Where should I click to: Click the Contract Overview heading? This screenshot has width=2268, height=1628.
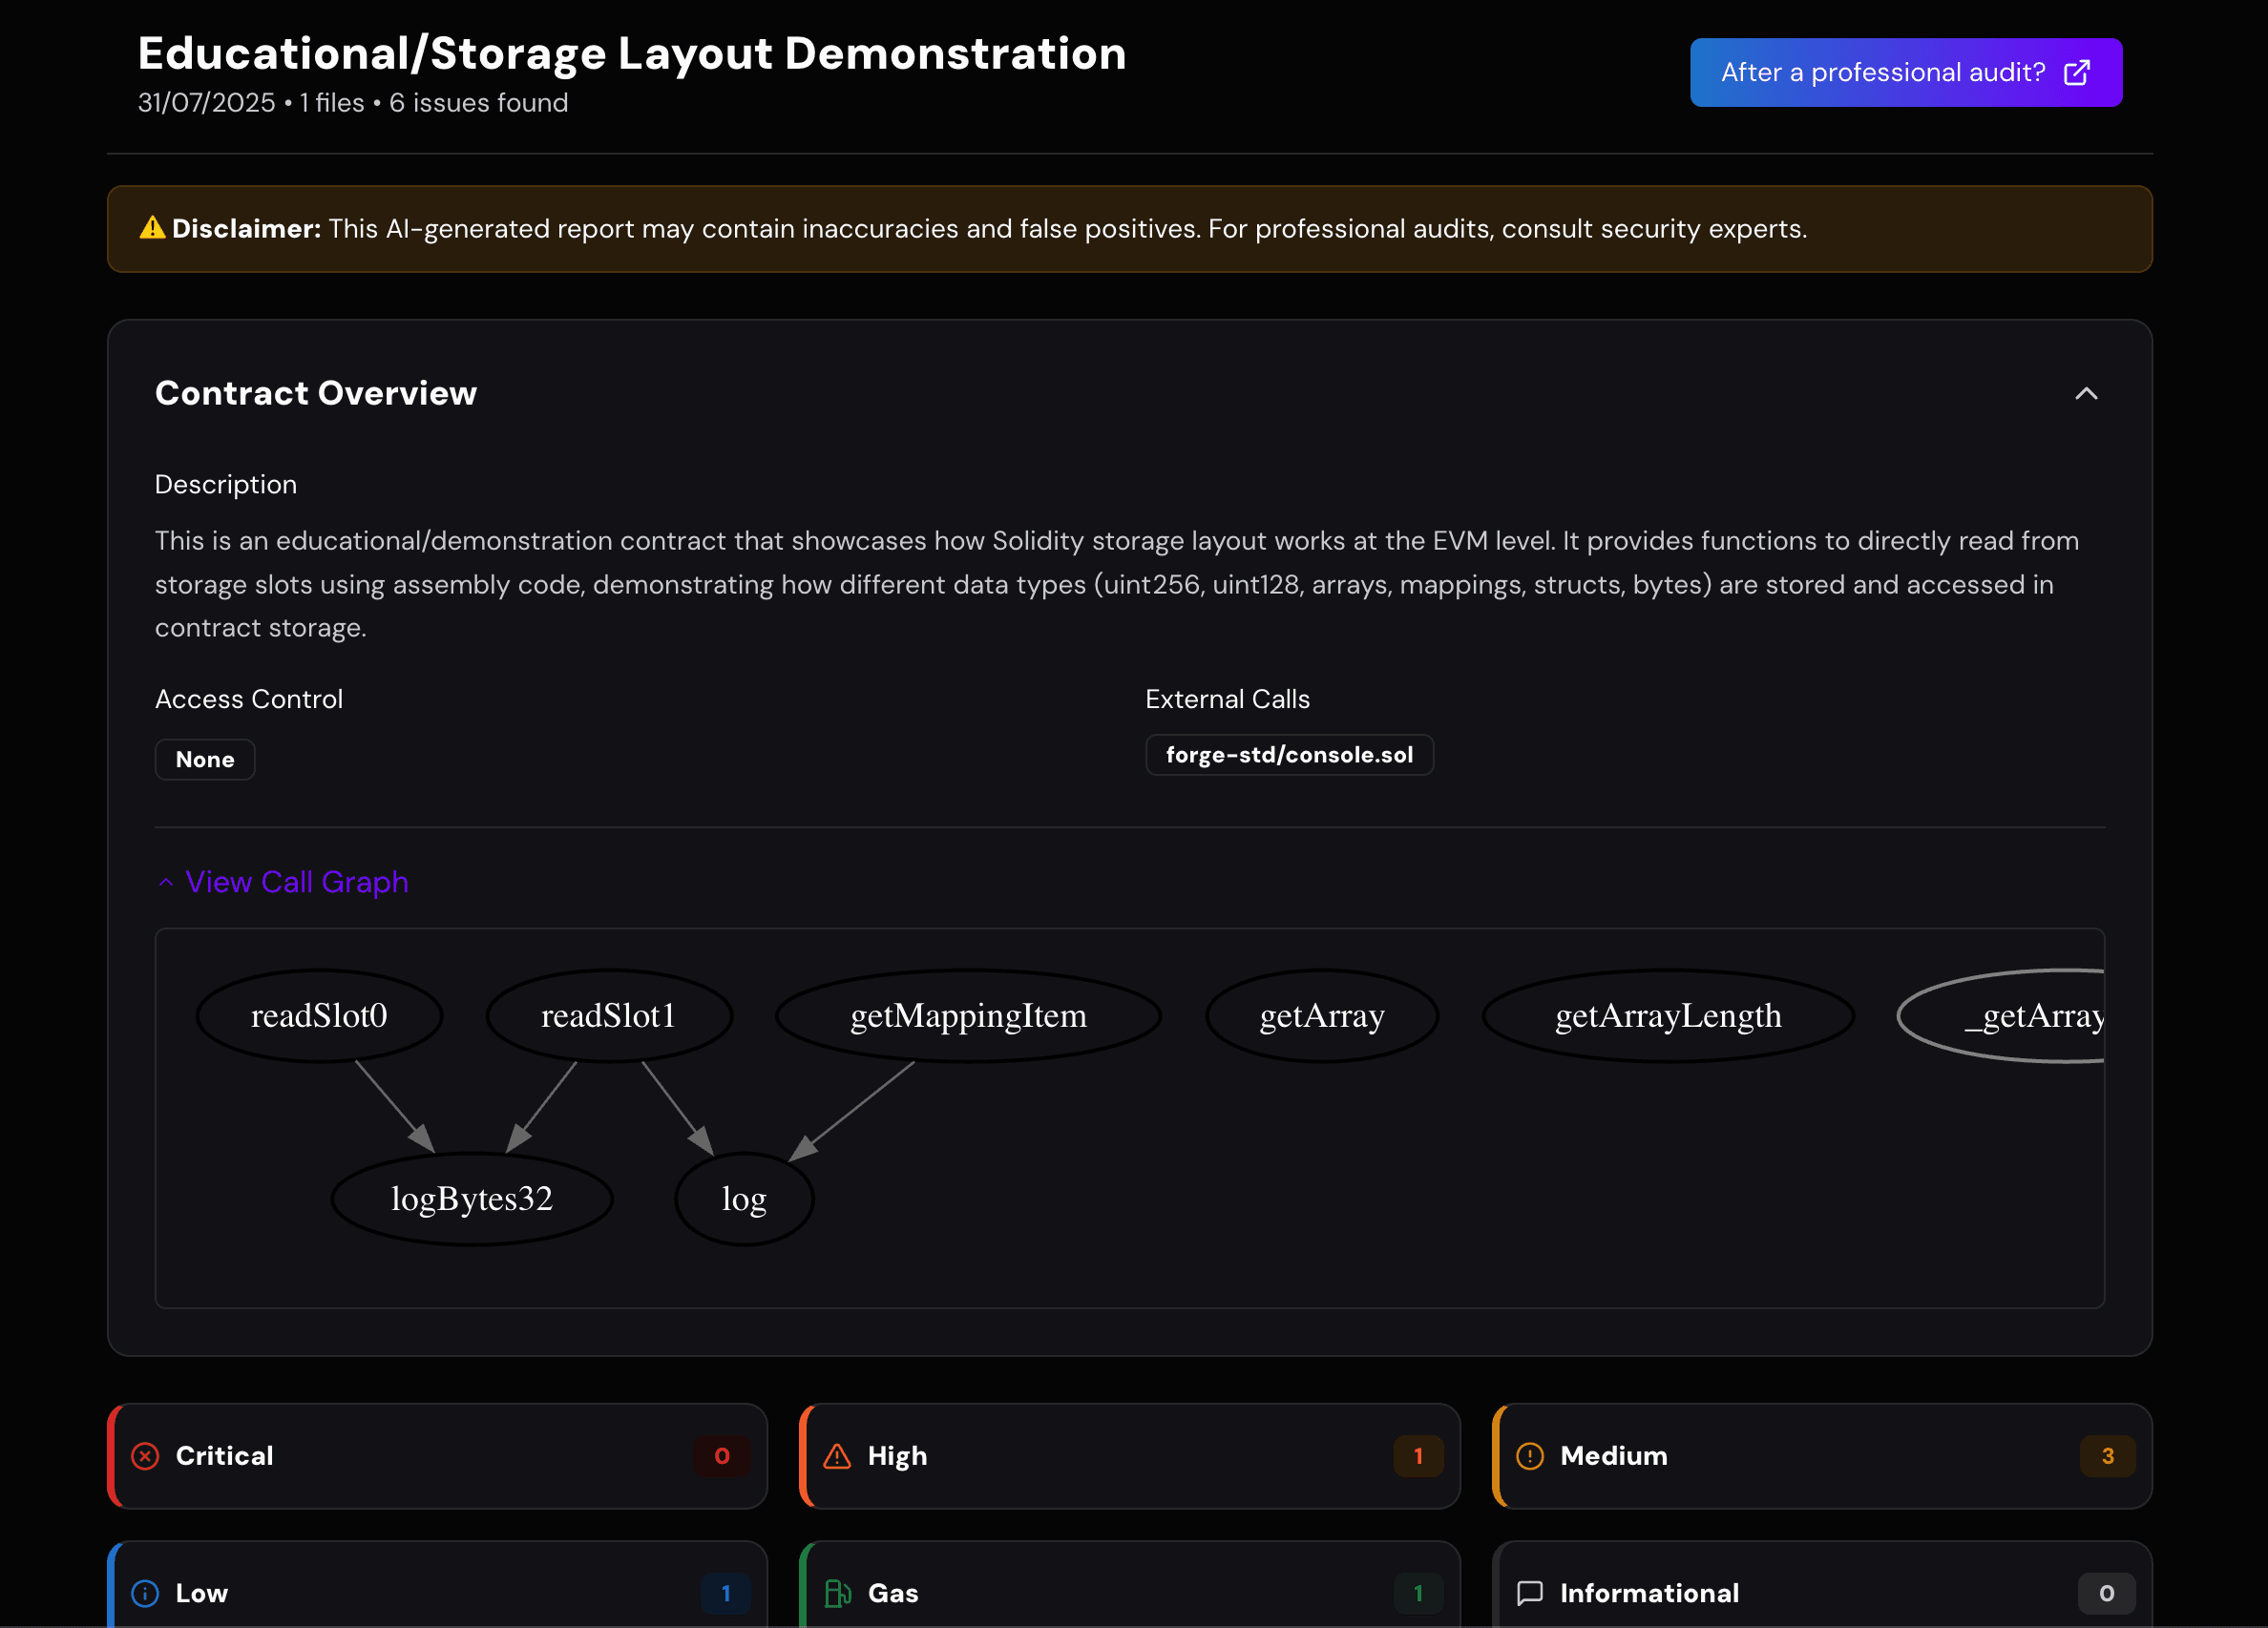[x=316, y=393]
